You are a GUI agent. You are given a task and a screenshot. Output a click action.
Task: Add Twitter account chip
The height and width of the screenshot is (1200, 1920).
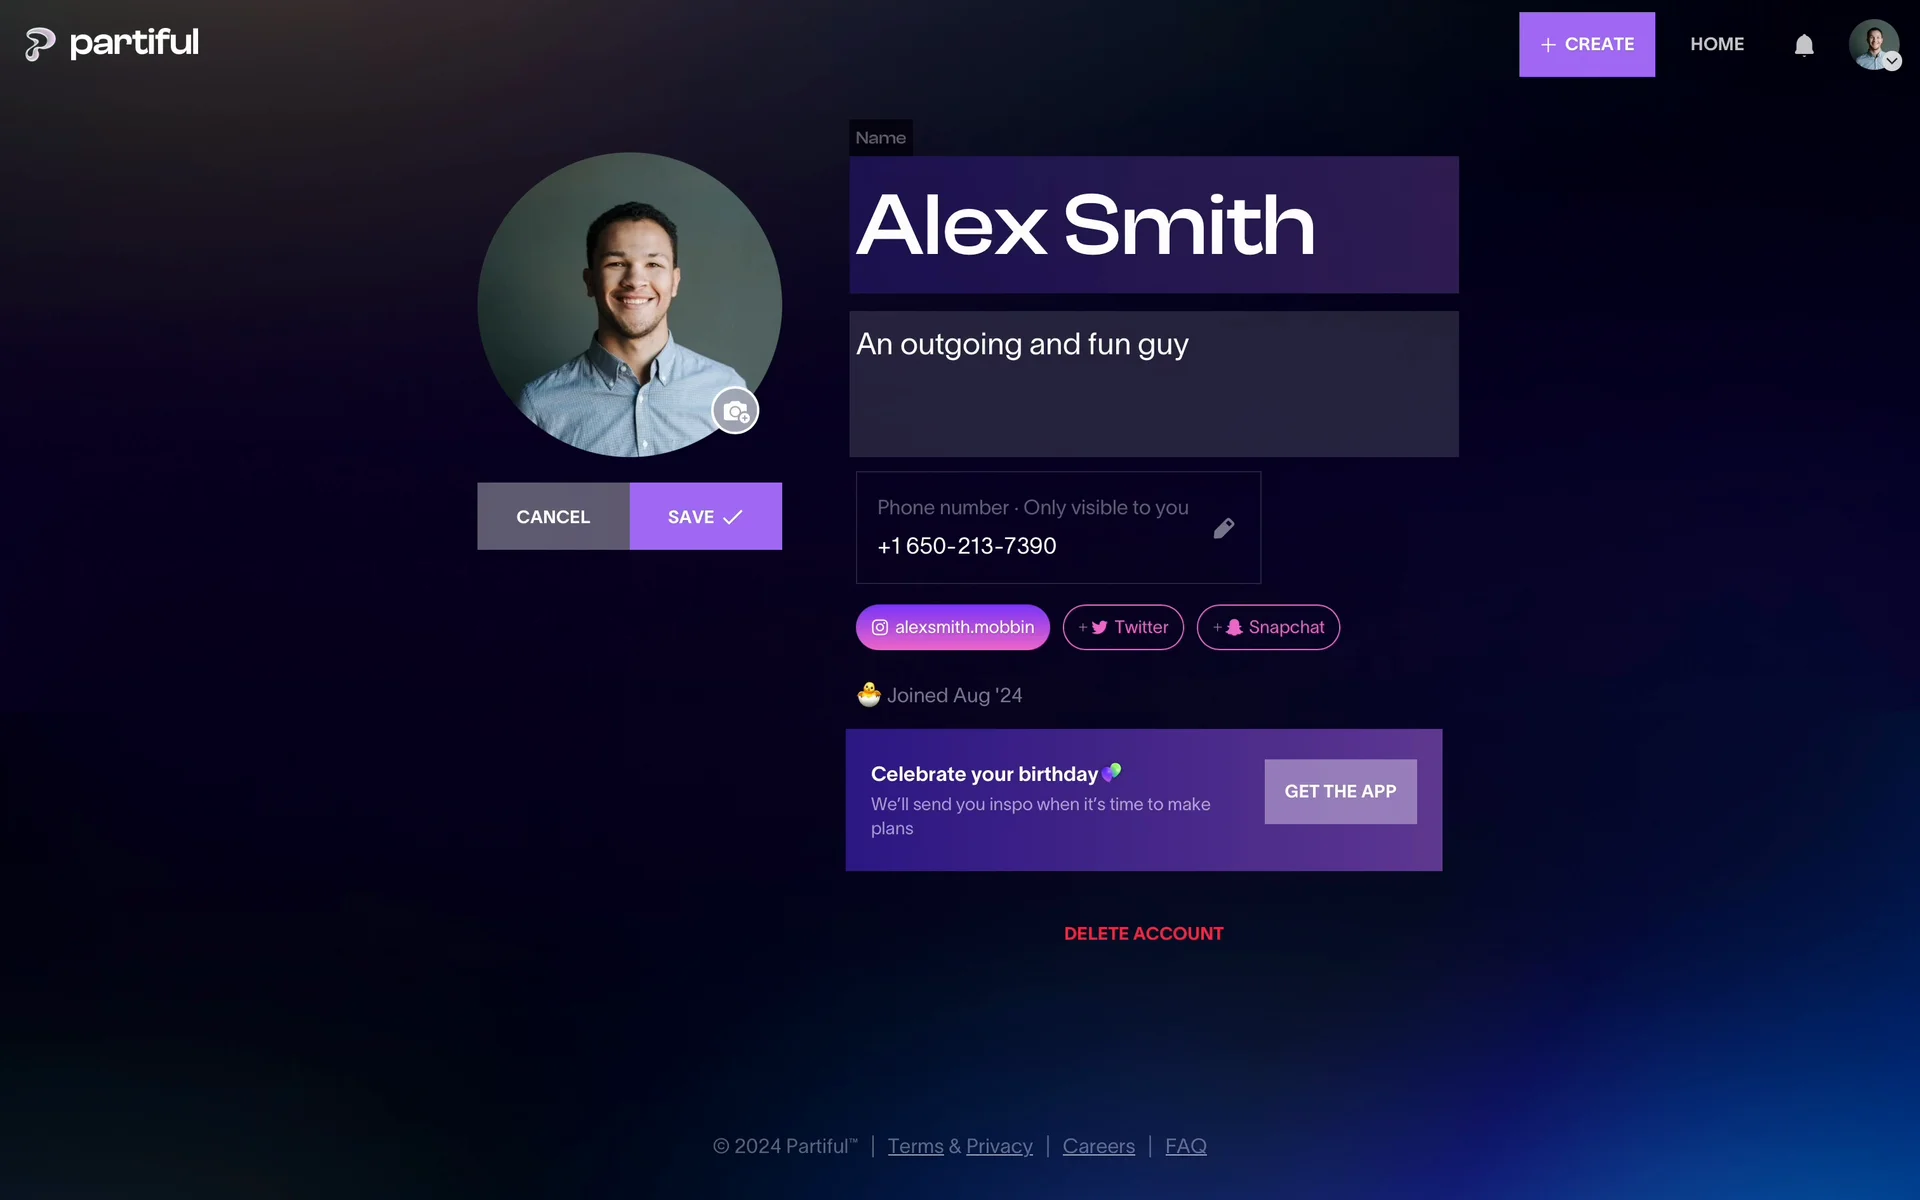tap(1123, 627)
